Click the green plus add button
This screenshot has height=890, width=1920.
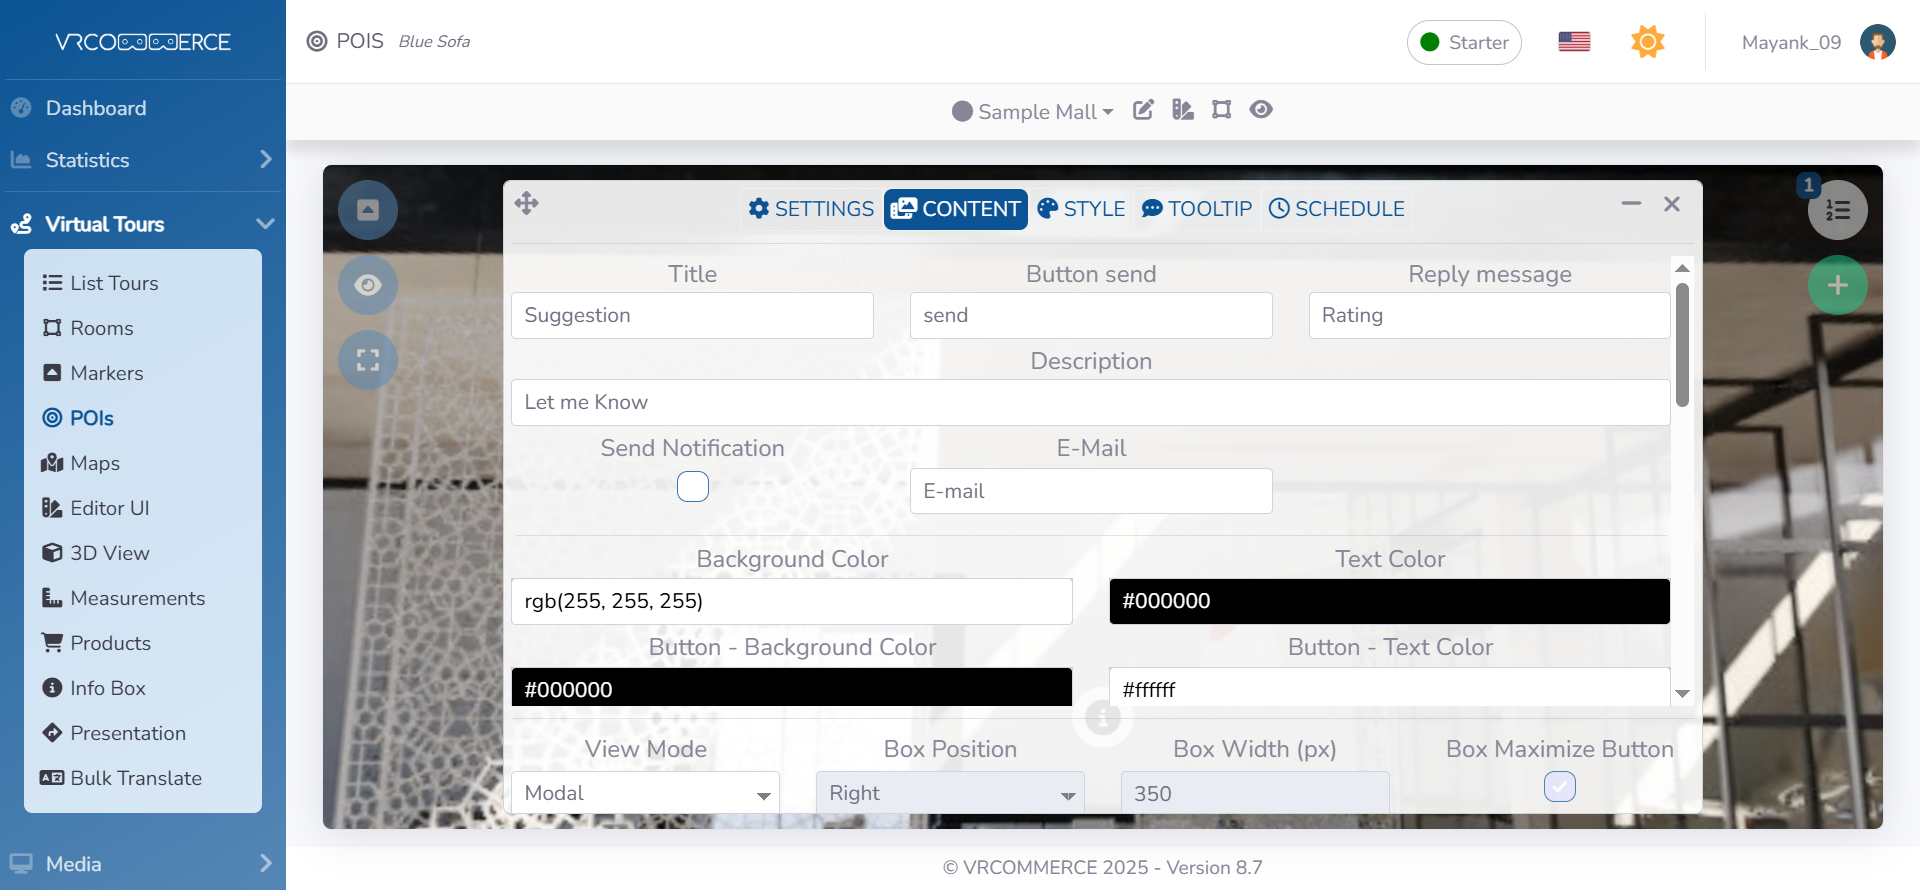pyautogui.click(x=1837, y=286)
